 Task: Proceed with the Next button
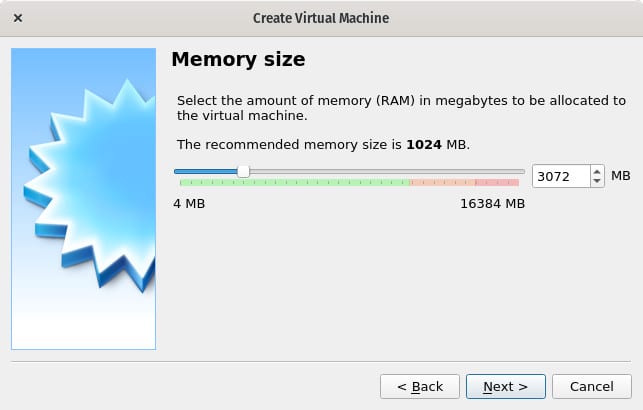506,386
